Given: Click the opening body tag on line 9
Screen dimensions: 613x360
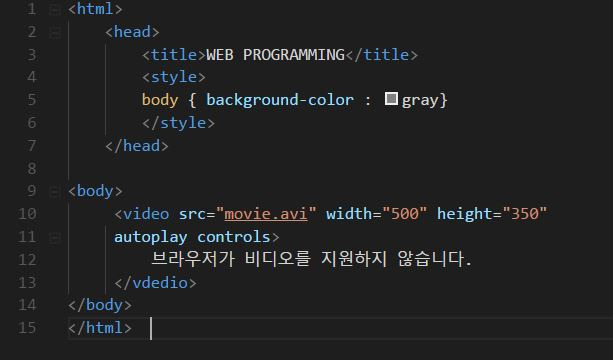Looking at the screenshot, I should point(95,192).
